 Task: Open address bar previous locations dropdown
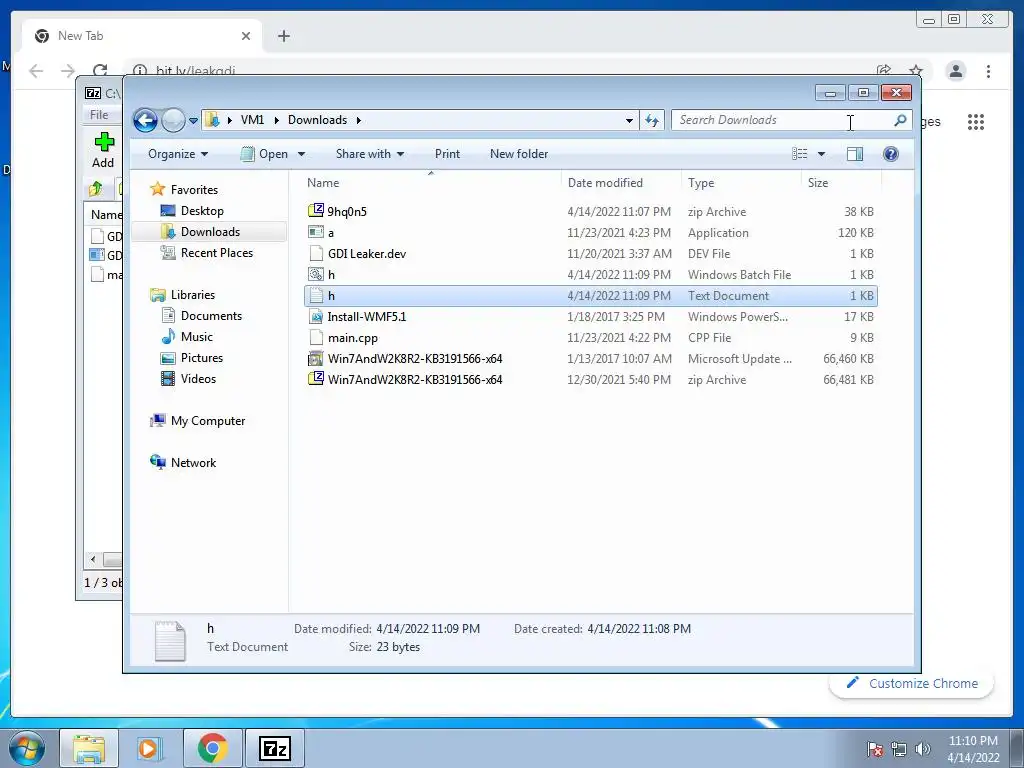(x=629, y=120)
